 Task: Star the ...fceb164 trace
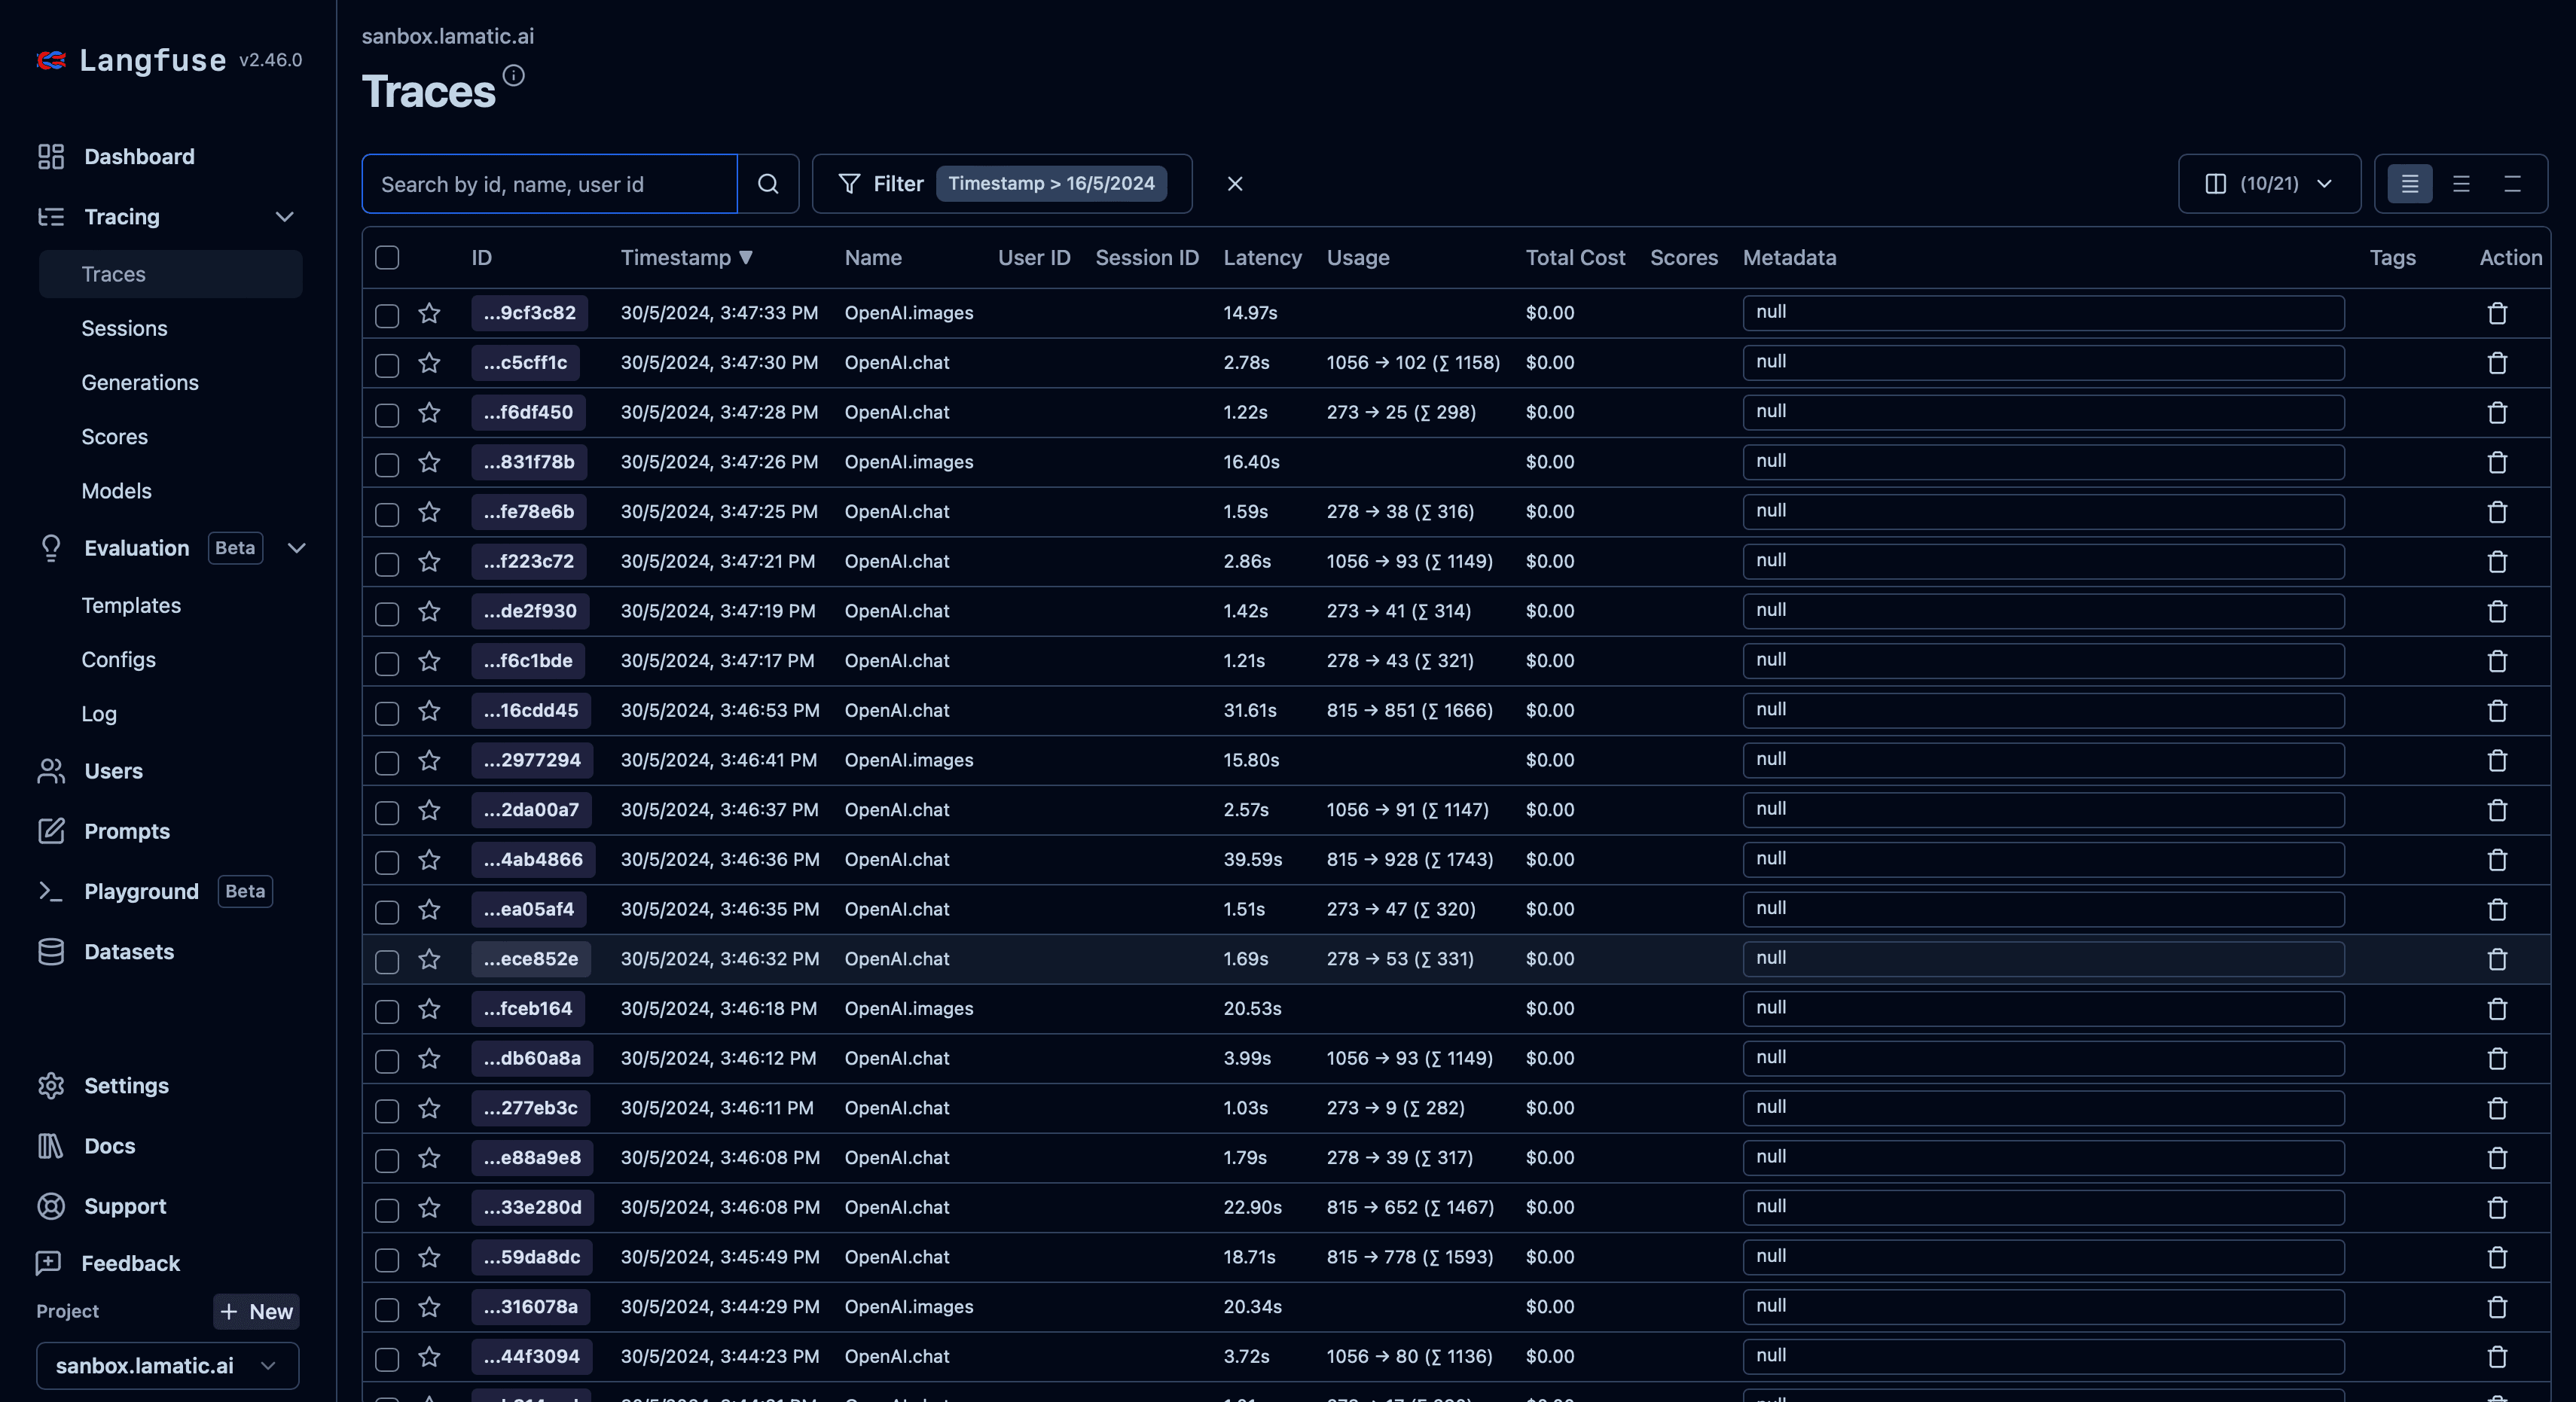point(429,1009)
